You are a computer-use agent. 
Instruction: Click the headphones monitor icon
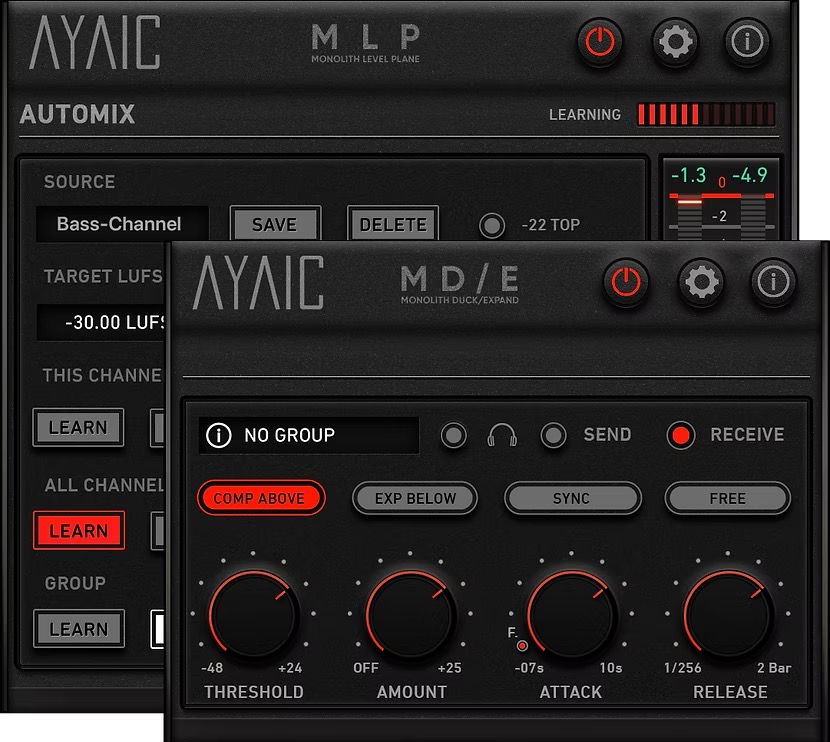point(501,435)
